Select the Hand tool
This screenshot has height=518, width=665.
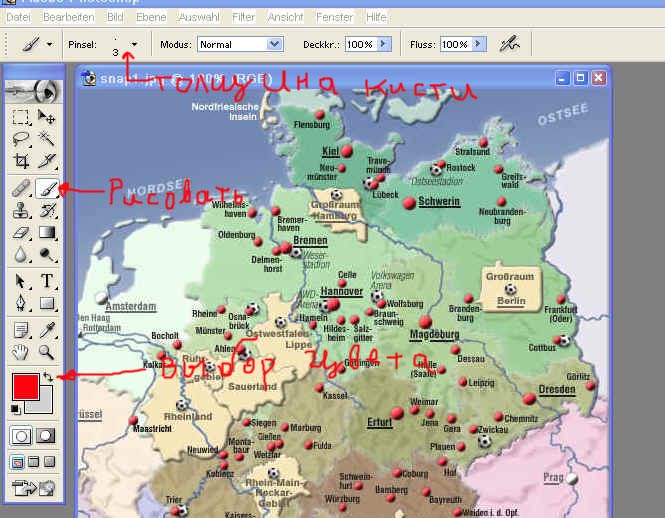20,352
